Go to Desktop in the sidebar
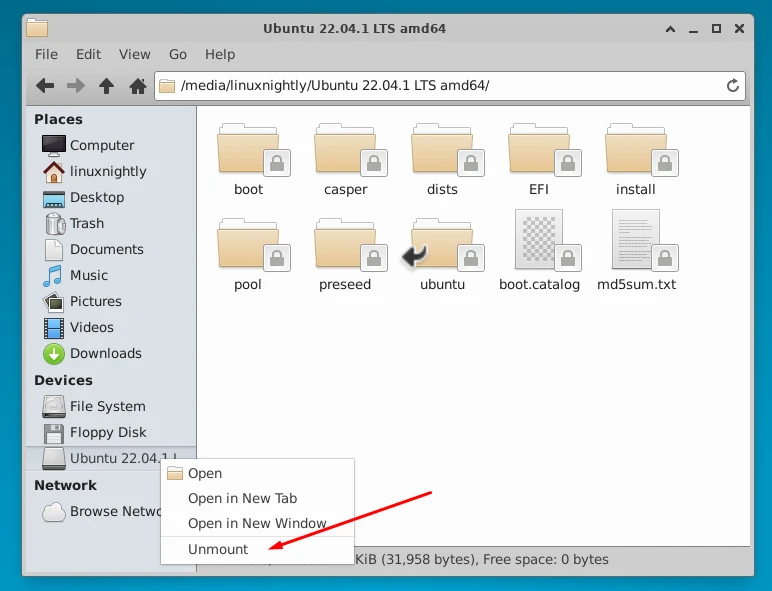Viewport: 772px width, 591px height. [111, 197]
